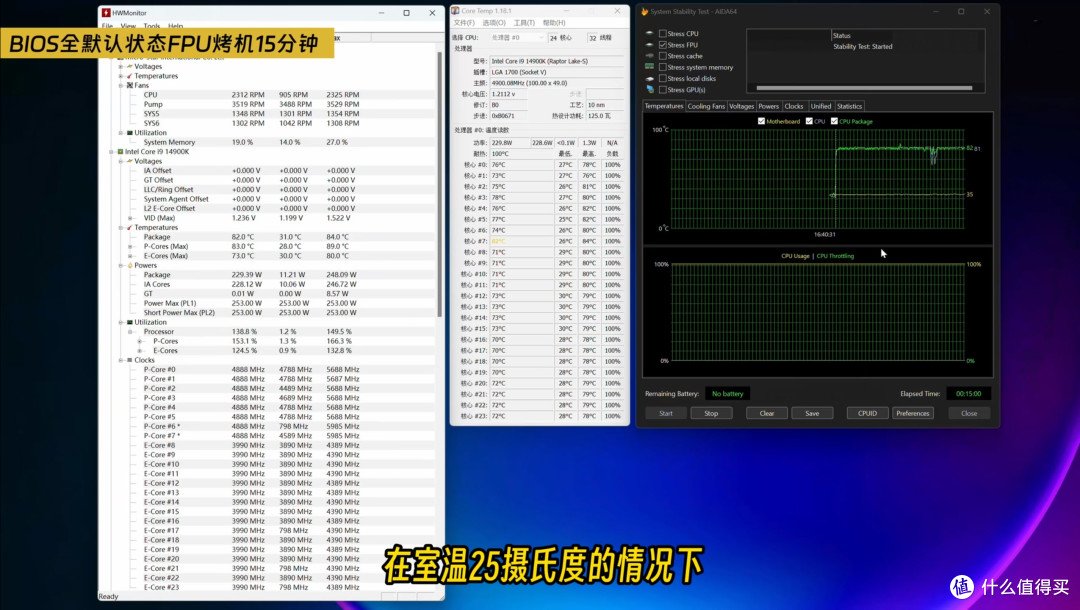This screenshot has height=610, width=1080.
Task: Click the Stop button in AIDA64
Action: pyautogui.click(x=711, y=413)
